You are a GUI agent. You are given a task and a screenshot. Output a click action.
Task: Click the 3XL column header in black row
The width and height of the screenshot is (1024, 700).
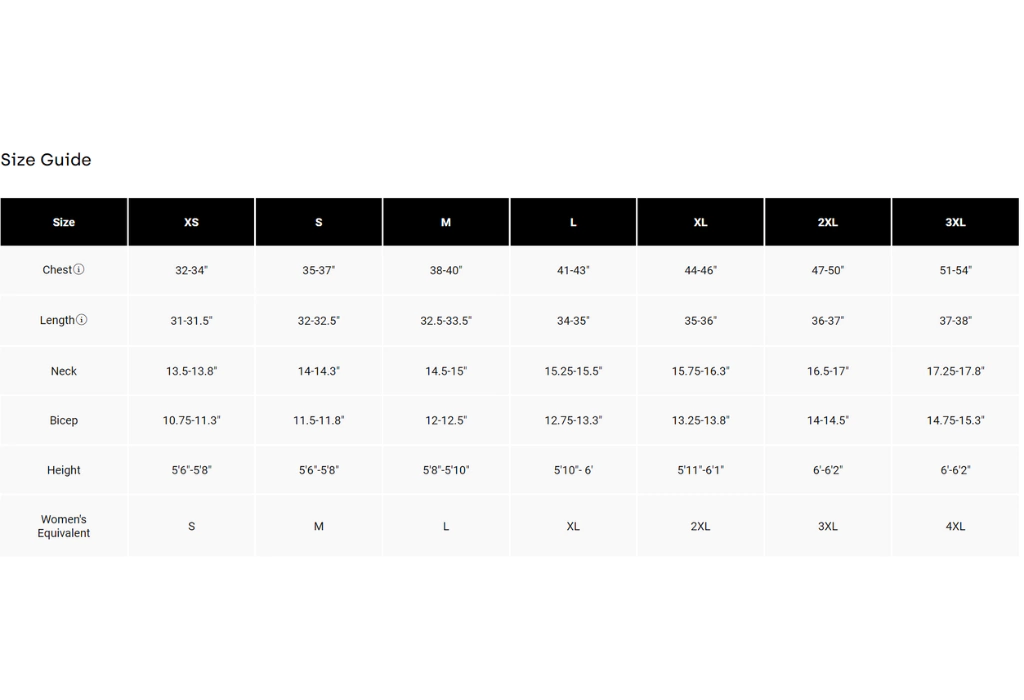point(955,222)
